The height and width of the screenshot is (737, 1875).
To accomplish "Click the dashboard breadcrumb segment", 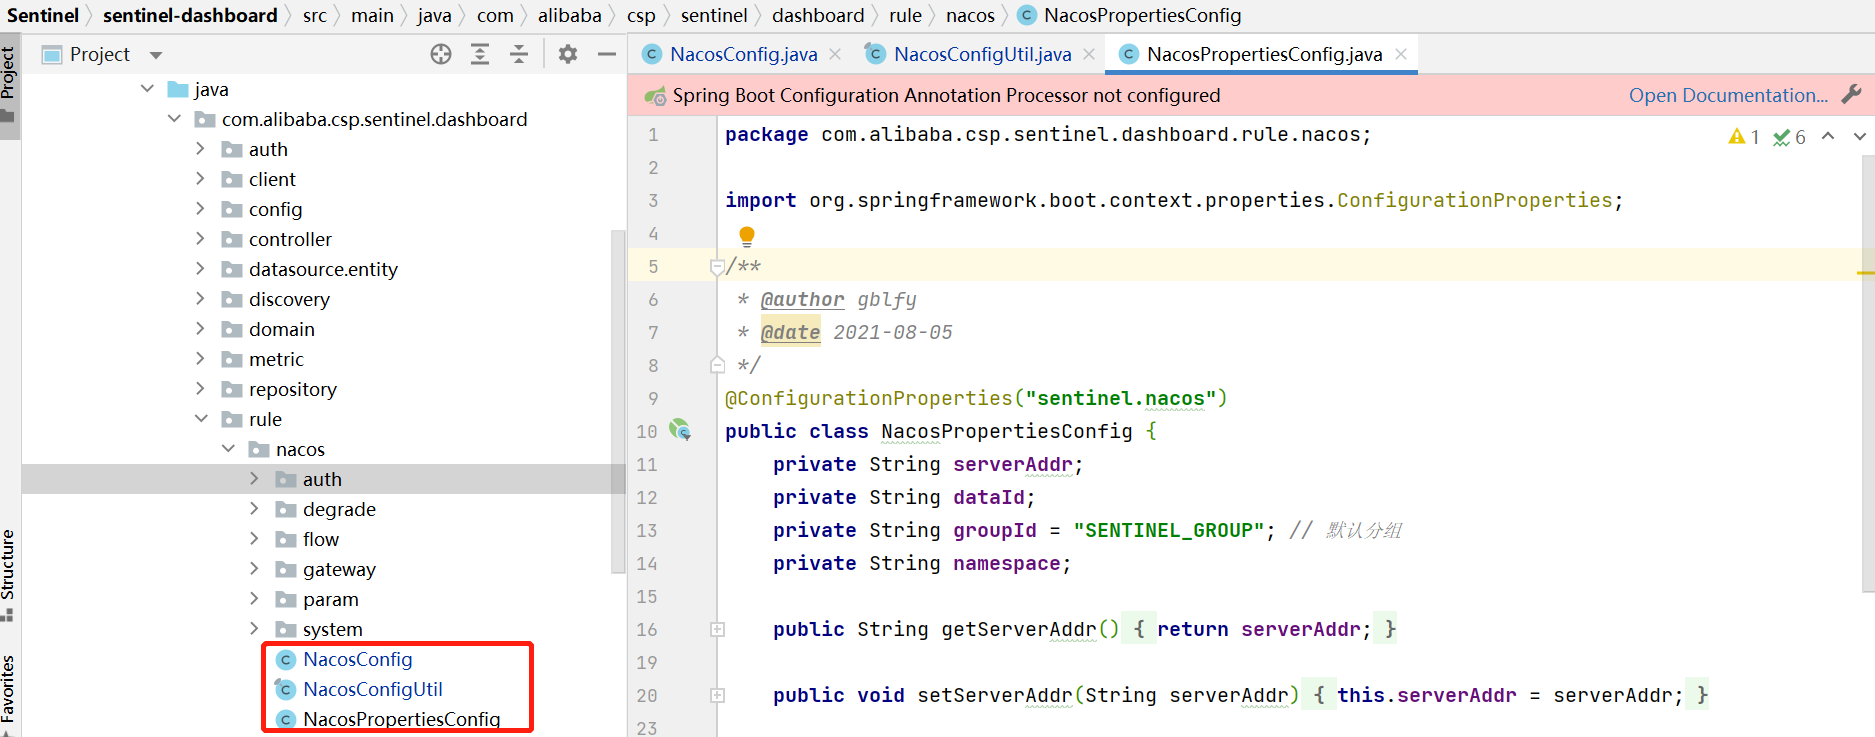I will click(x=818, y=15).
